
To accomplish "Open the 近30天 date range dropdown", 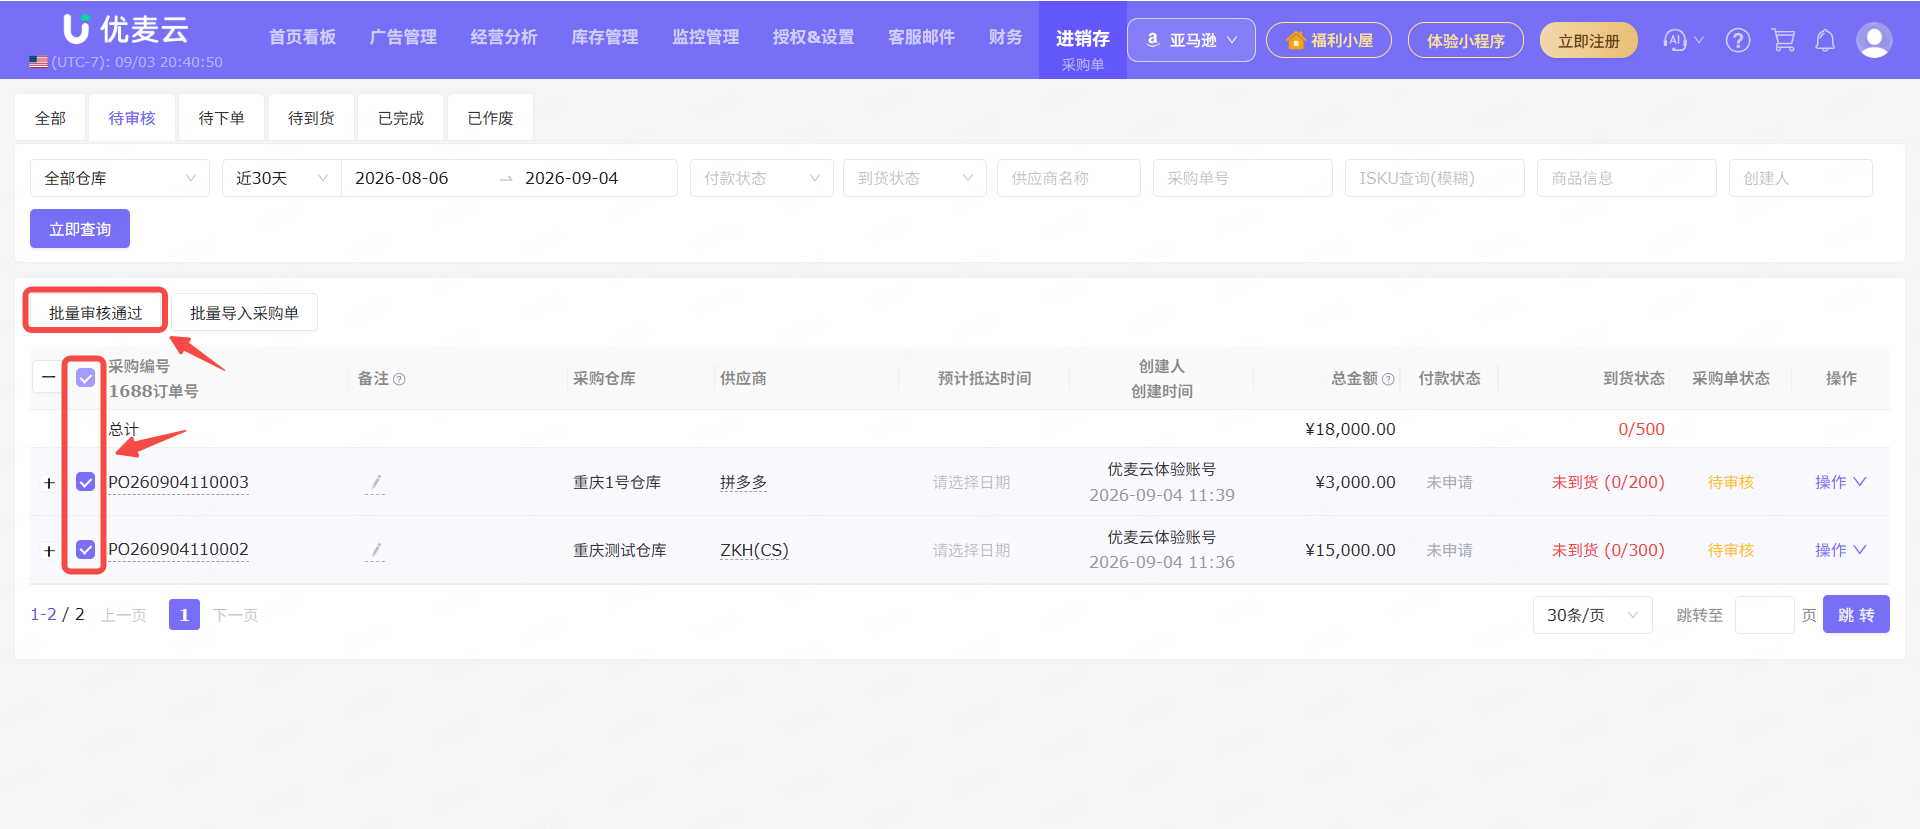I will [x=282, y=178].
